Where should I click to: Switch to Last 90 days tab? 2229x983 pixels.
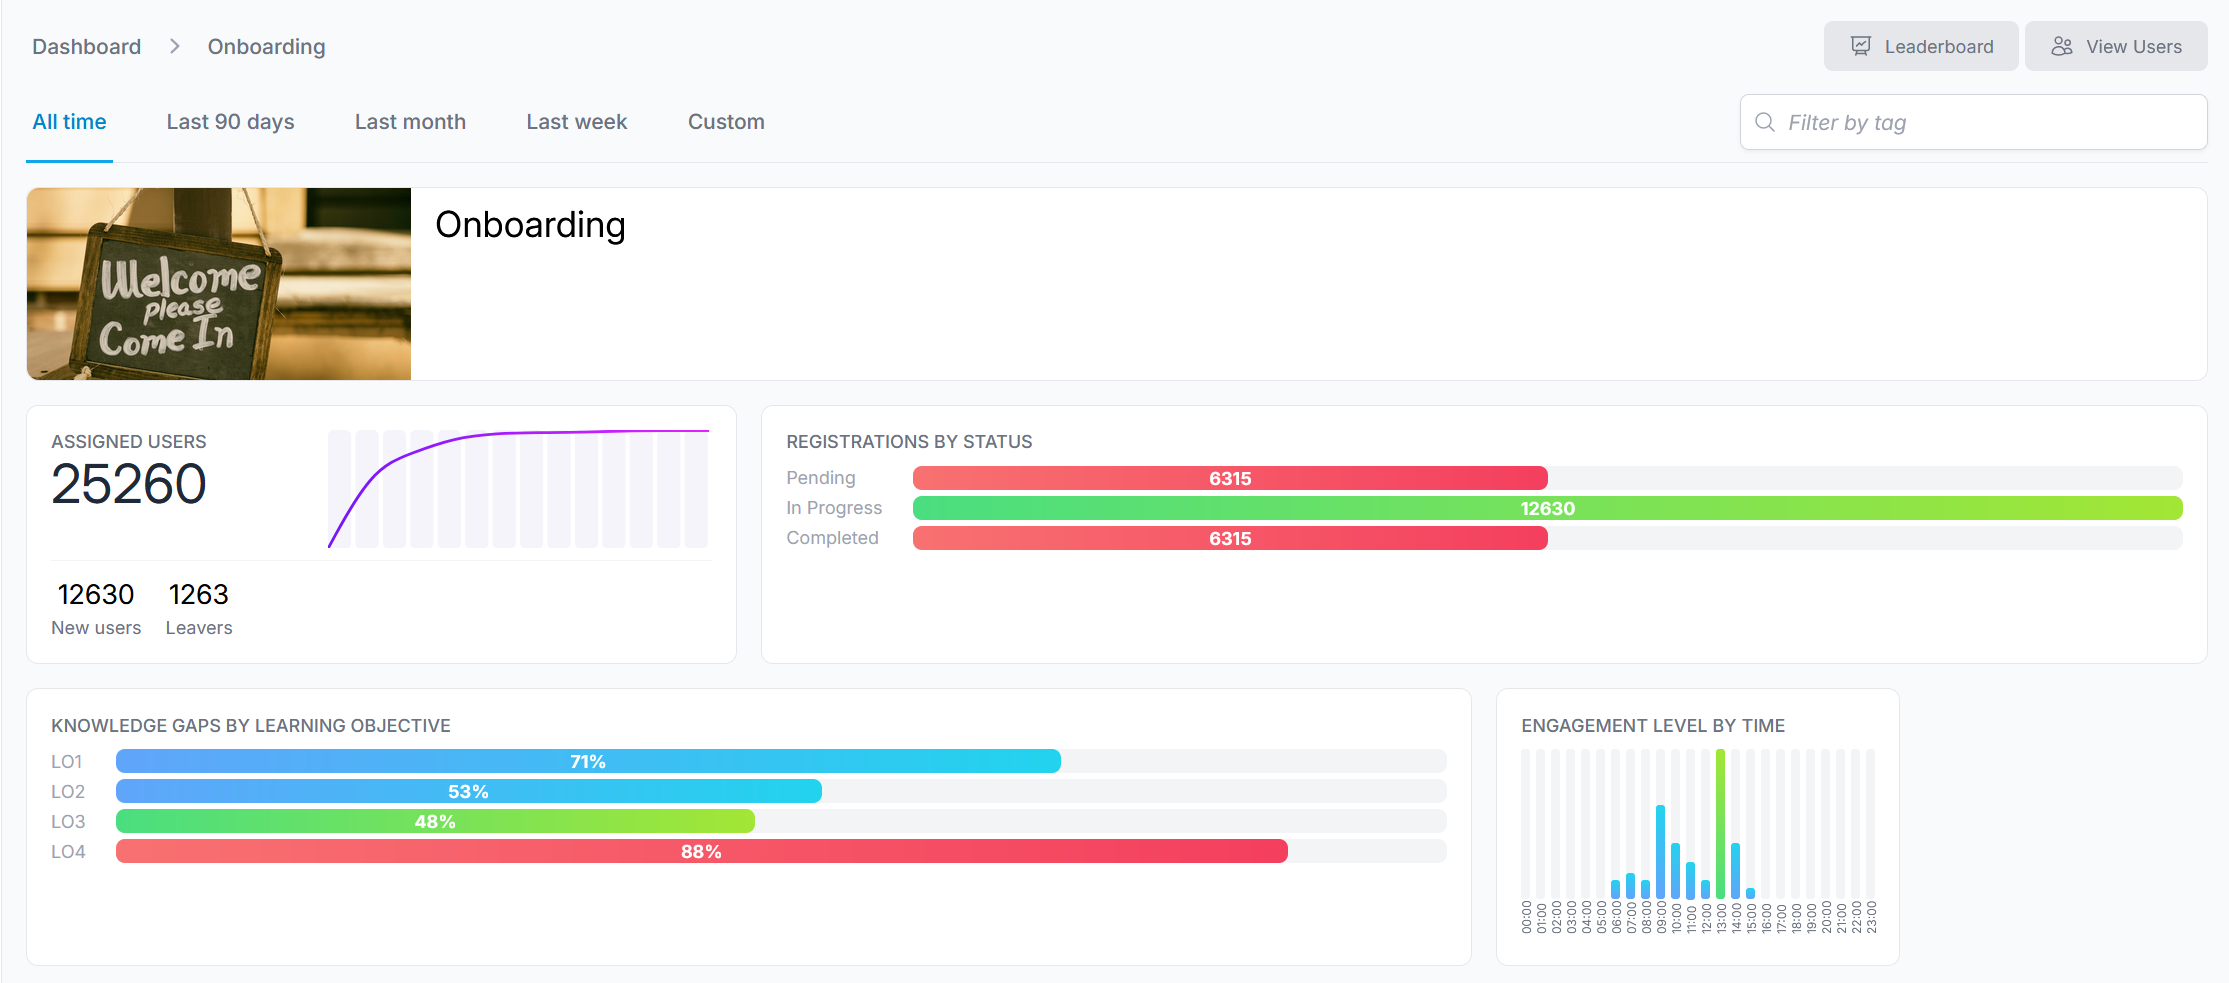pos(230,122)
